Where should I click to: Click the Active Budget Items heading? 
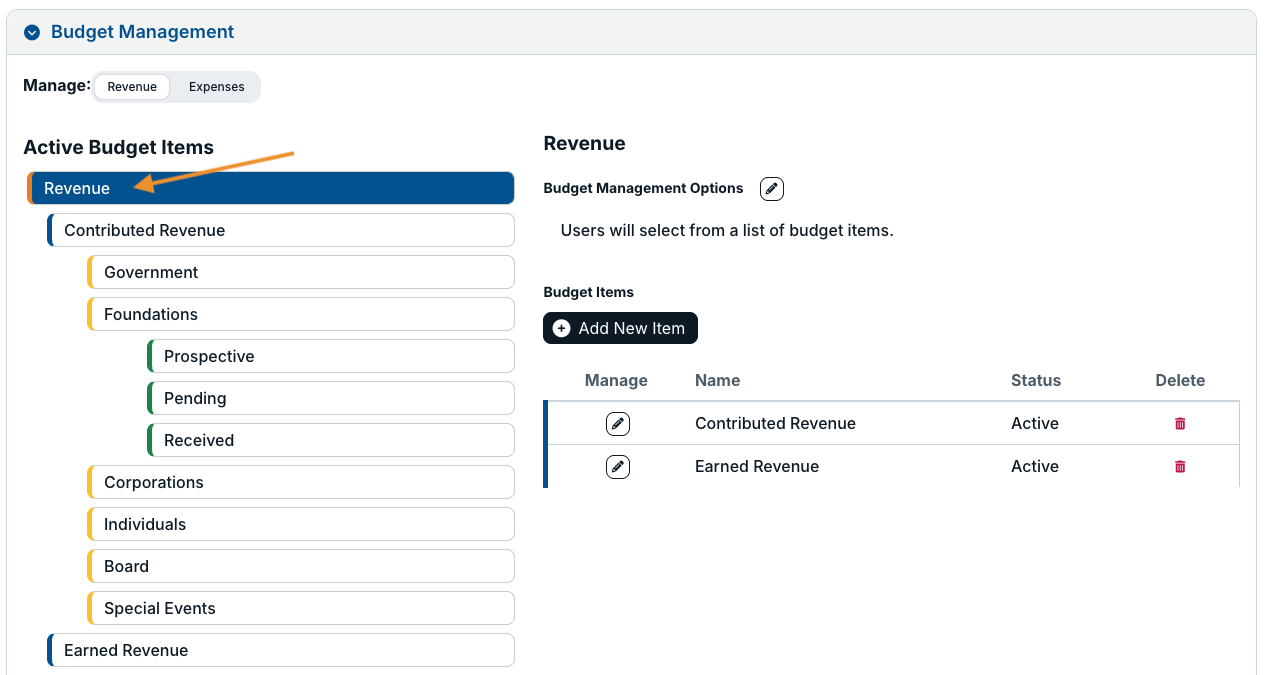pos(118,147)
